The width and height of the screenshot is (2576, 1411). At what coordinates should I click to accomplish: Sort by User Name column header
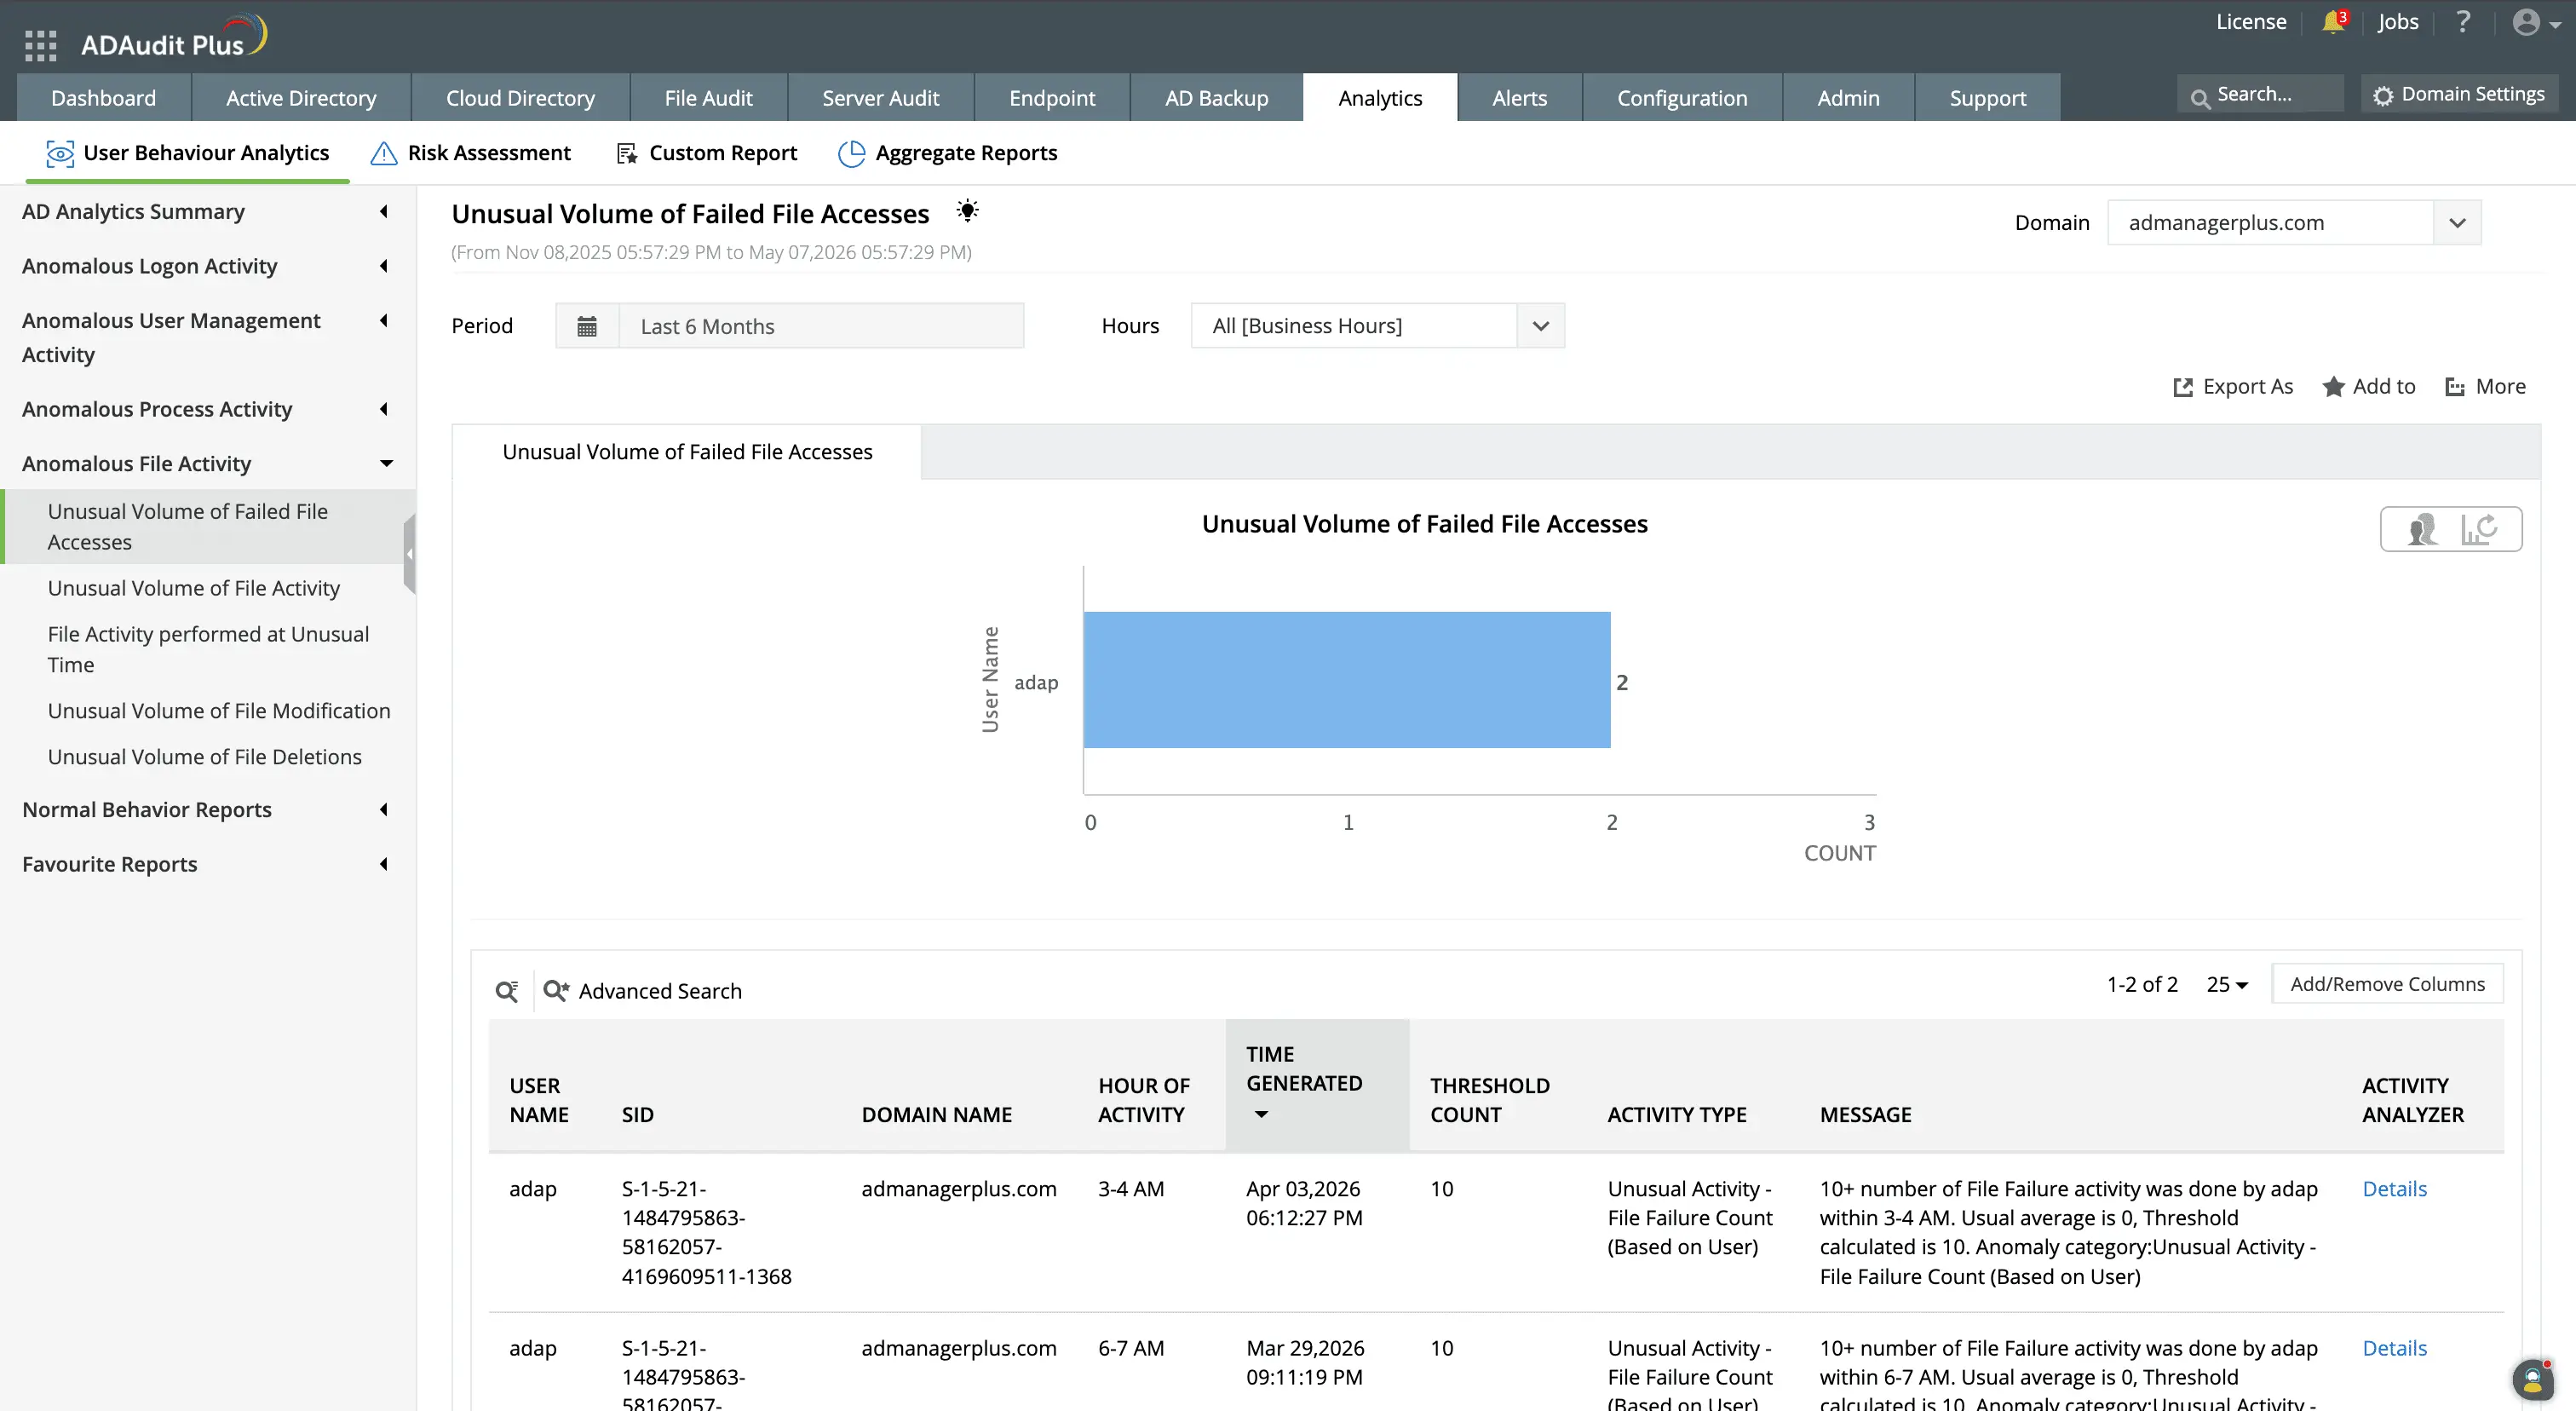pos(539,1100)
